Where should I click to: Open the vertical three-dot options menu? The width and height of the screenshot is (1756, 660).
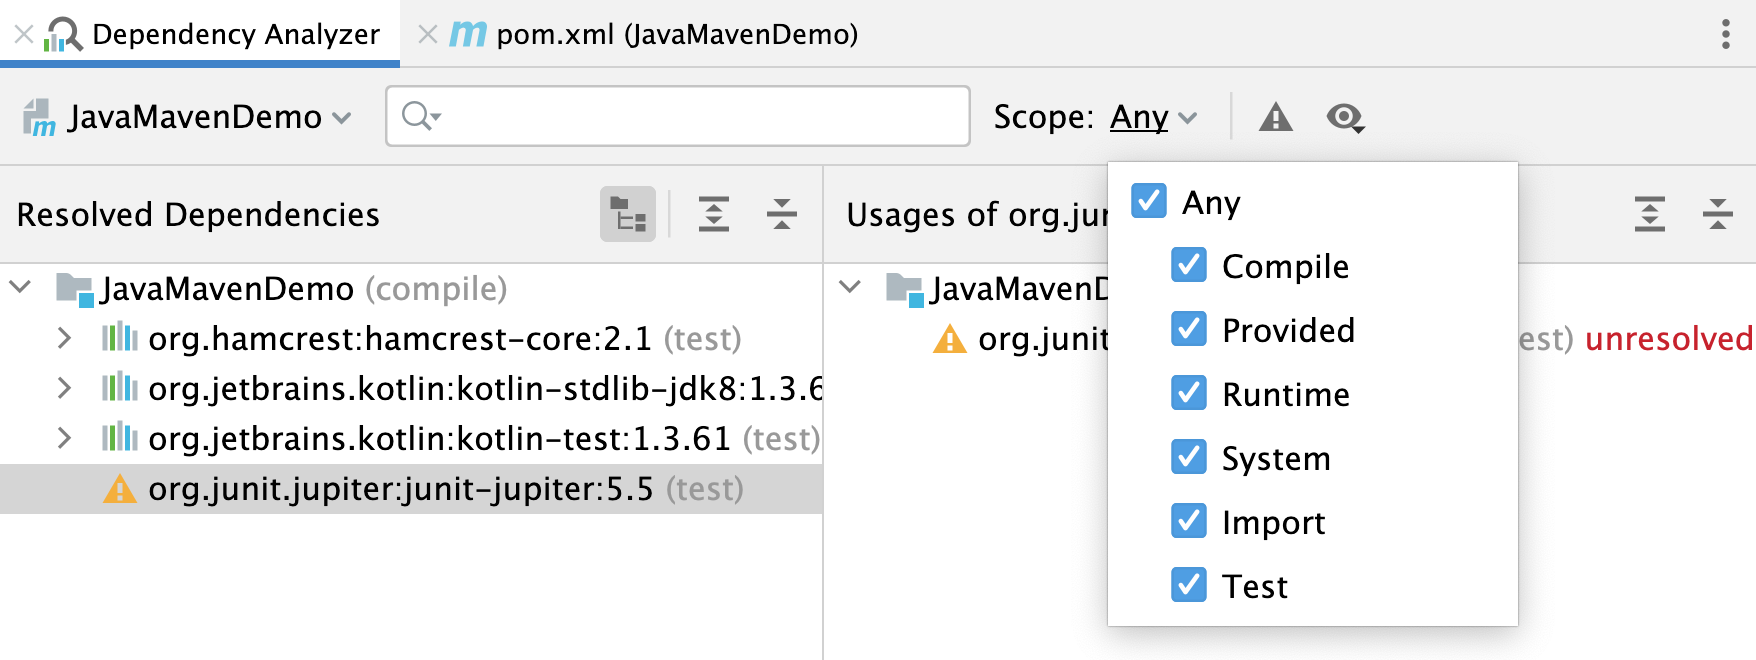pos(1725,35)
